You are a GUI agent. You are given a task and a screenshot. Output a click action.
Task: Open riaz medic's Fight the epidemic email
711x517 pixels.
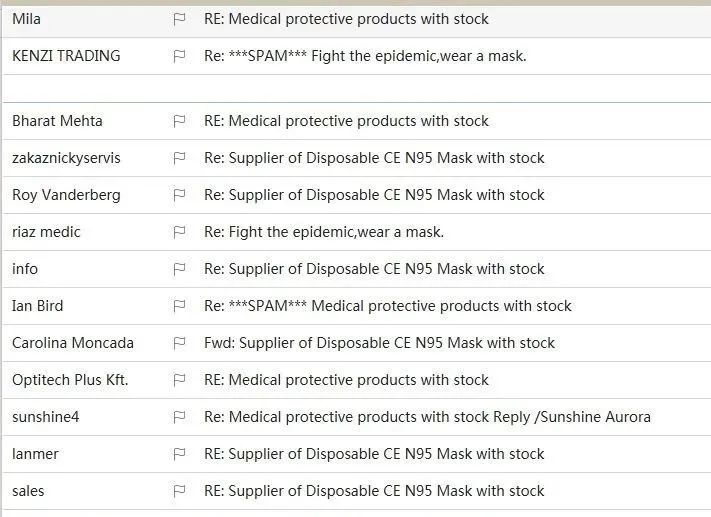click(x=323, y=232)
